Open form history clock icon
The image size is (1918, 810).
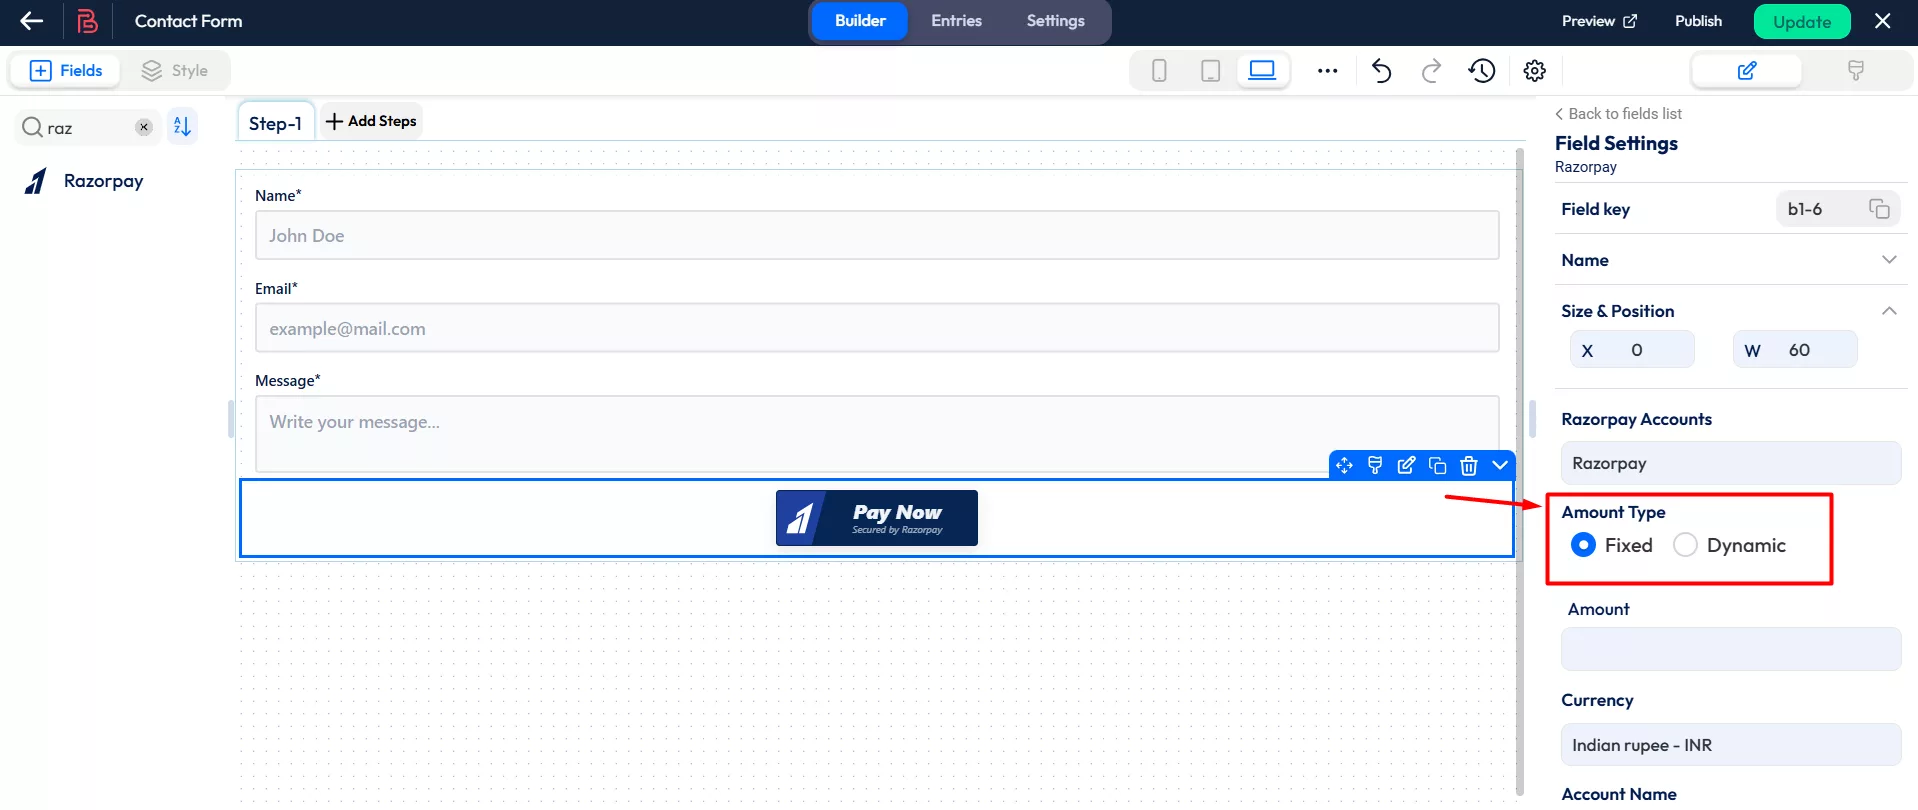tap(1482, 71)
